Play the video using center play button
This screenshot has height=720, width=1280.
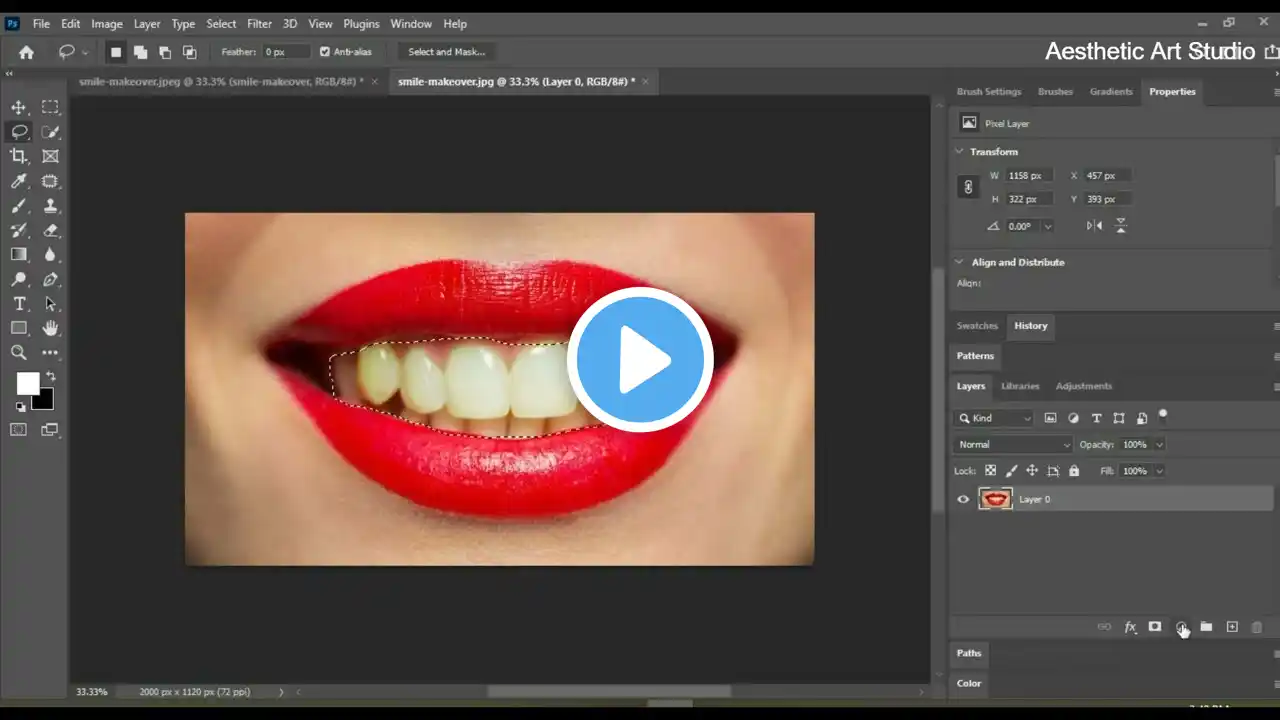tap(640, 359)
